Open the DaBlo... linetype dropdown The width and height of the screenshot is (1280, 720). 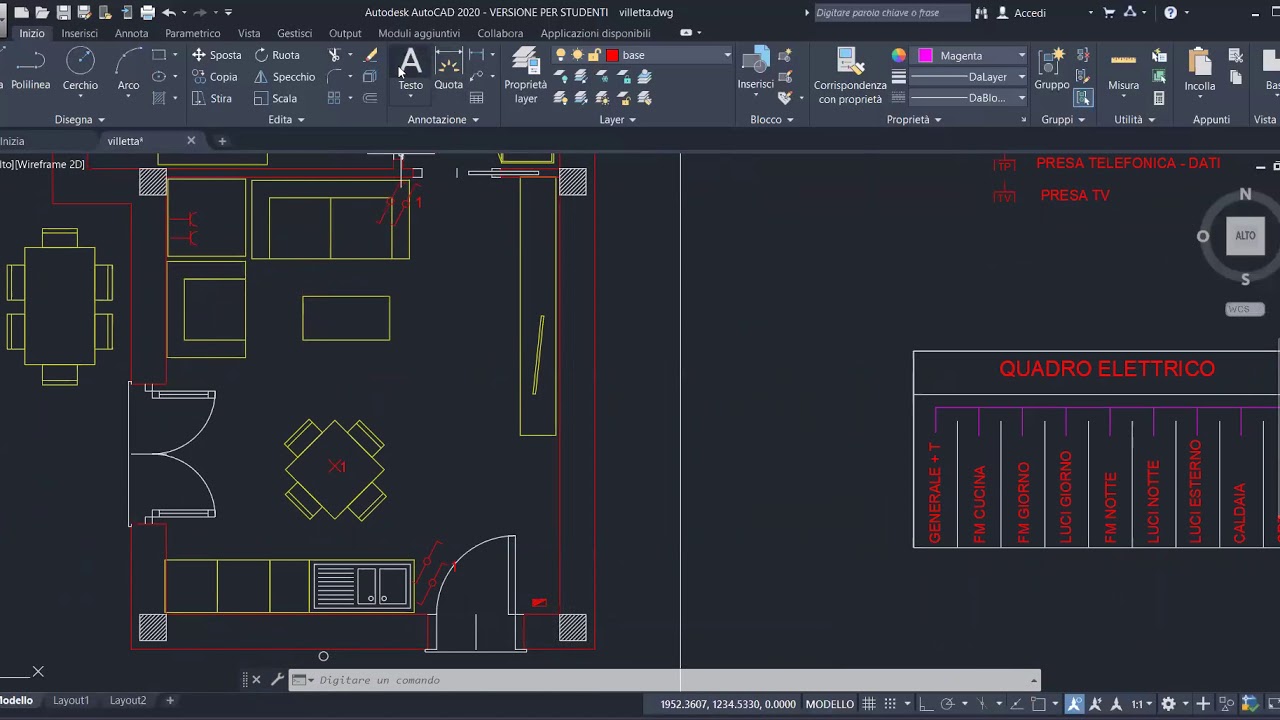point(1021,98)
